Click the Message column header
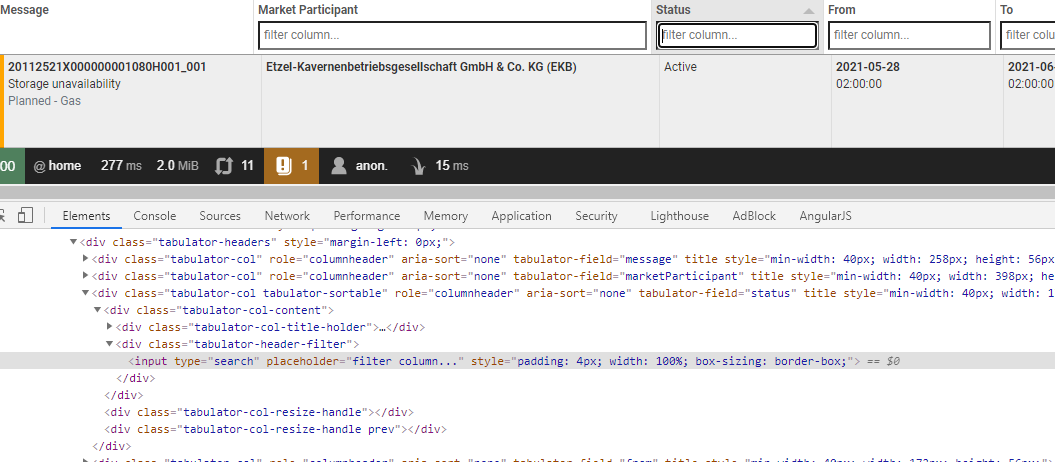This screenshot has height=462, width=1055. (24, 10)
